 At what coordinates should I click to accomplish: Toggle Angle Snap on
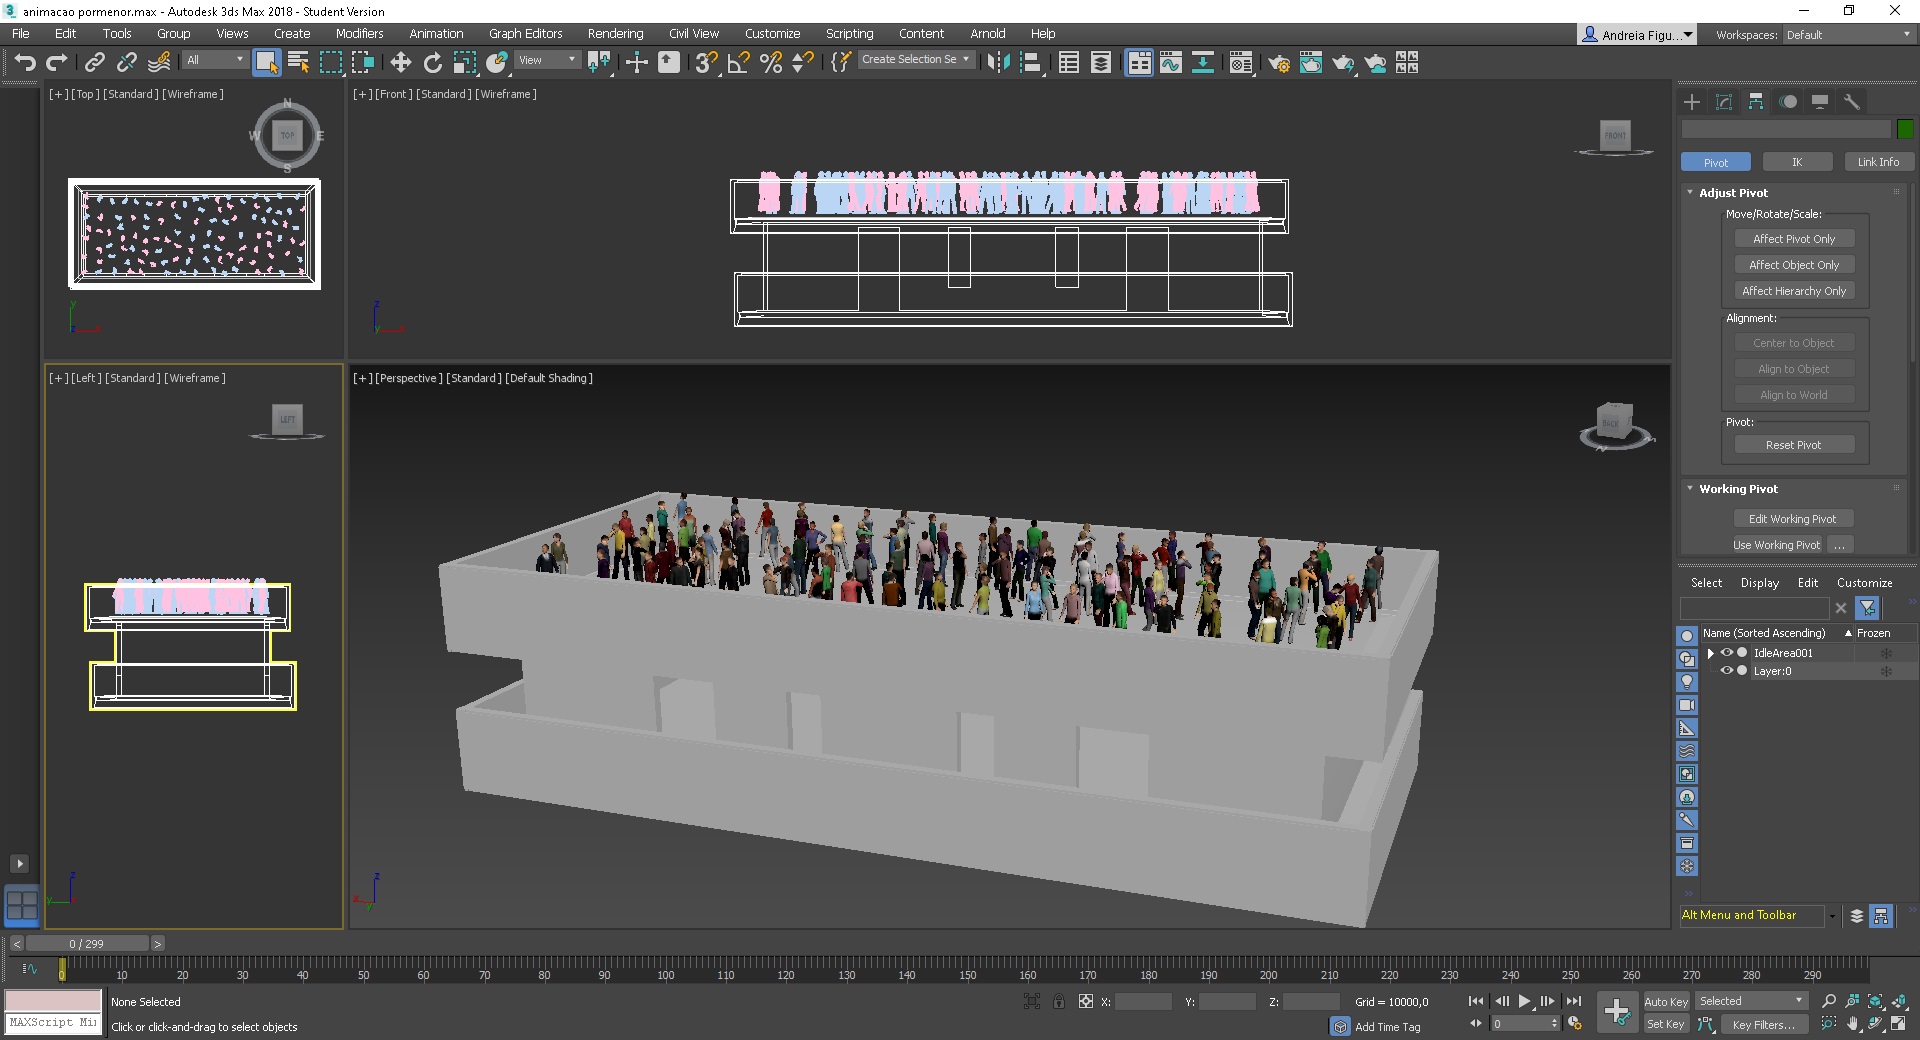pyautogui.click(x=738, y=63)
